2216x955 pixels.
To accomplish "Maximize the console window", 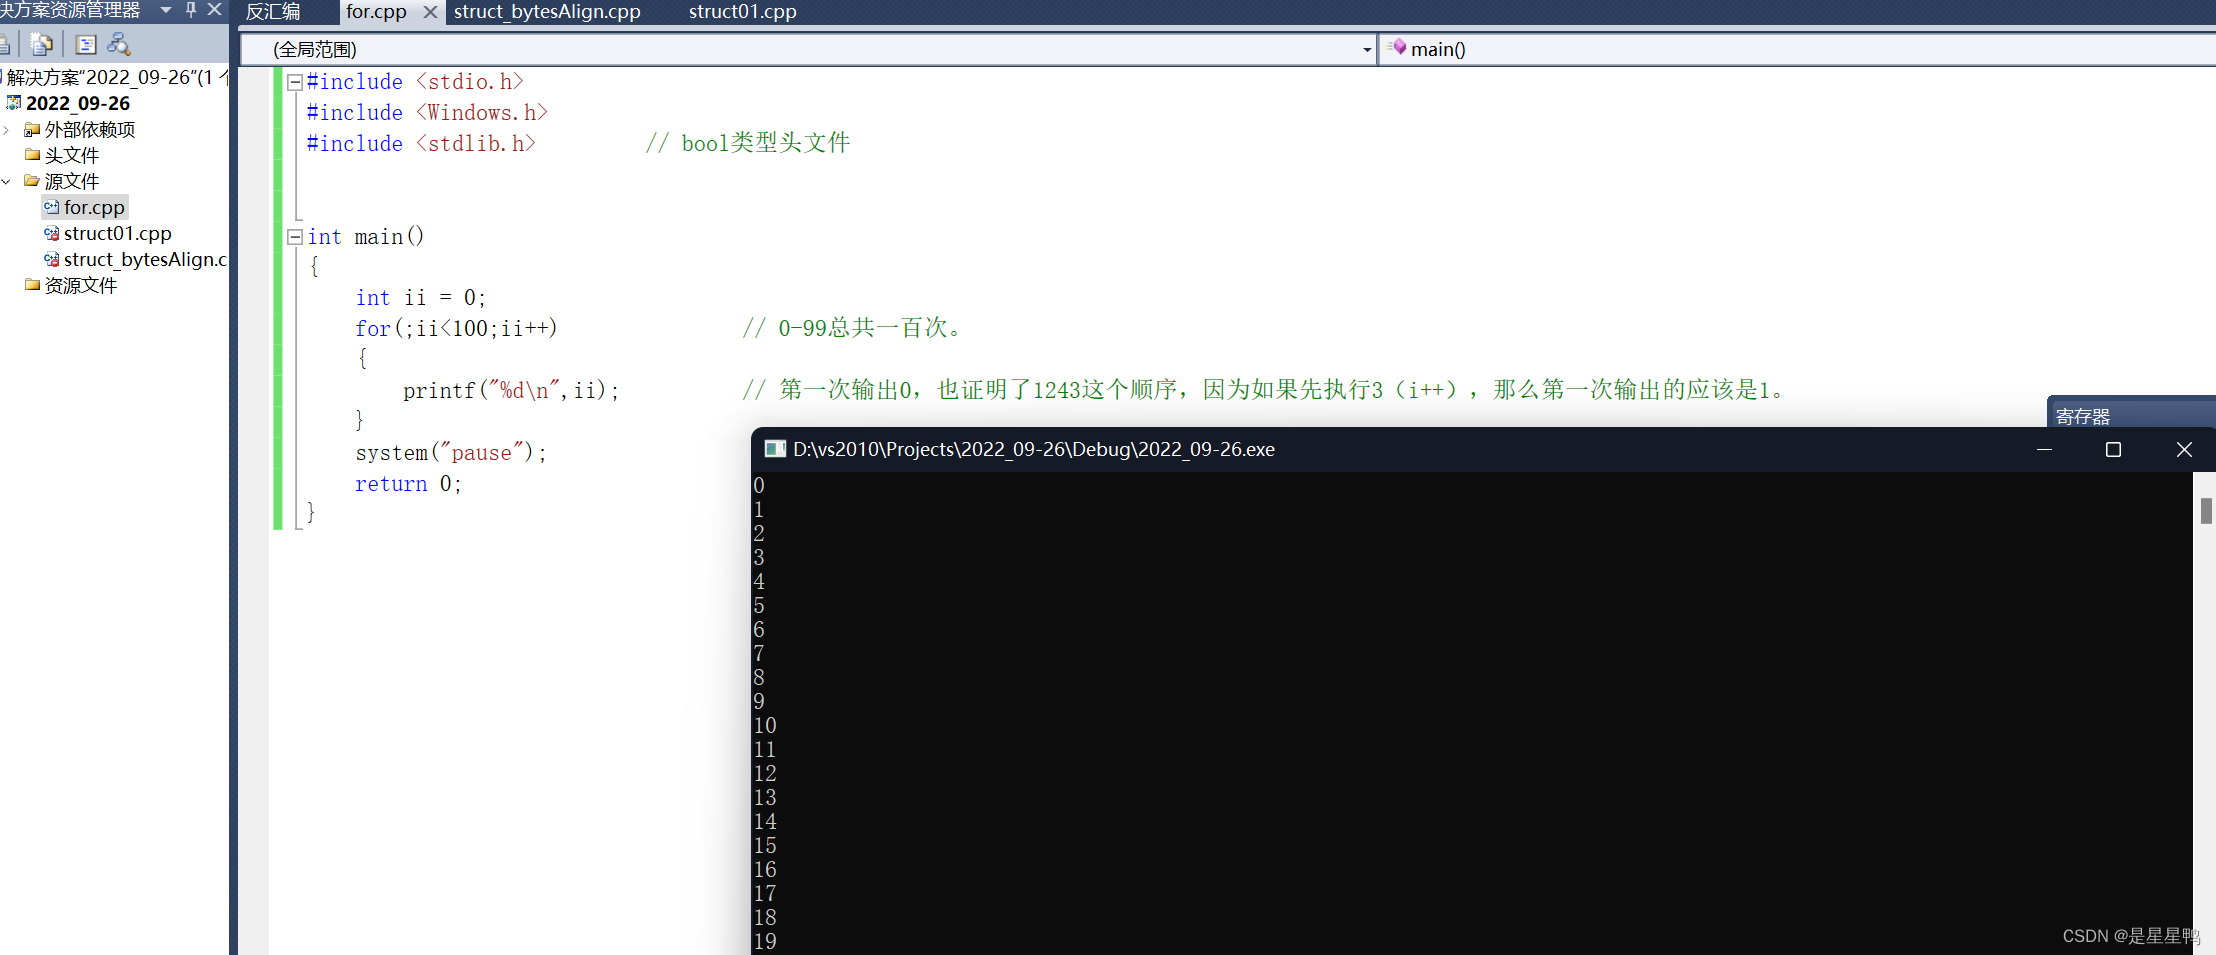I will (x=2113, y=450).
